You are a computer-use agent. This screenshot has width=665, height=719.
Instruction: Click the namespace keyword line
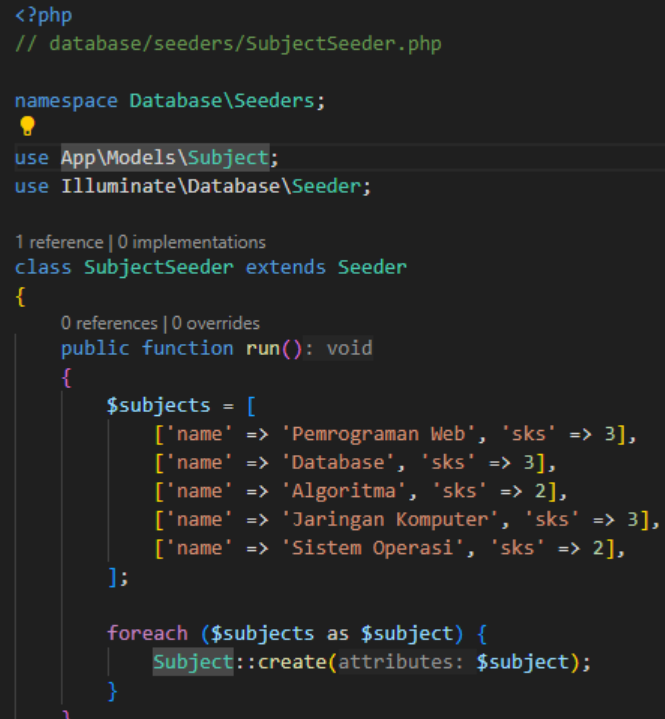pyautogui.click(x=66, y=101)
